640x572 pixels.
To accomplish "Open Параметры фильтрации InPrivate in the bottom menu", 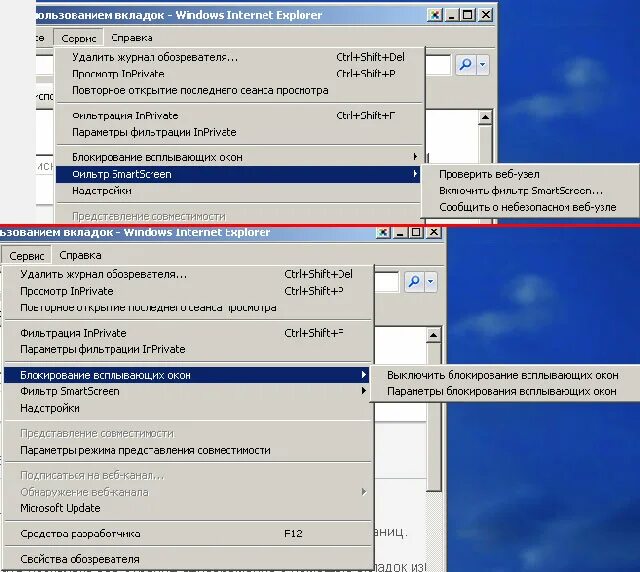I will coord(187,349).
